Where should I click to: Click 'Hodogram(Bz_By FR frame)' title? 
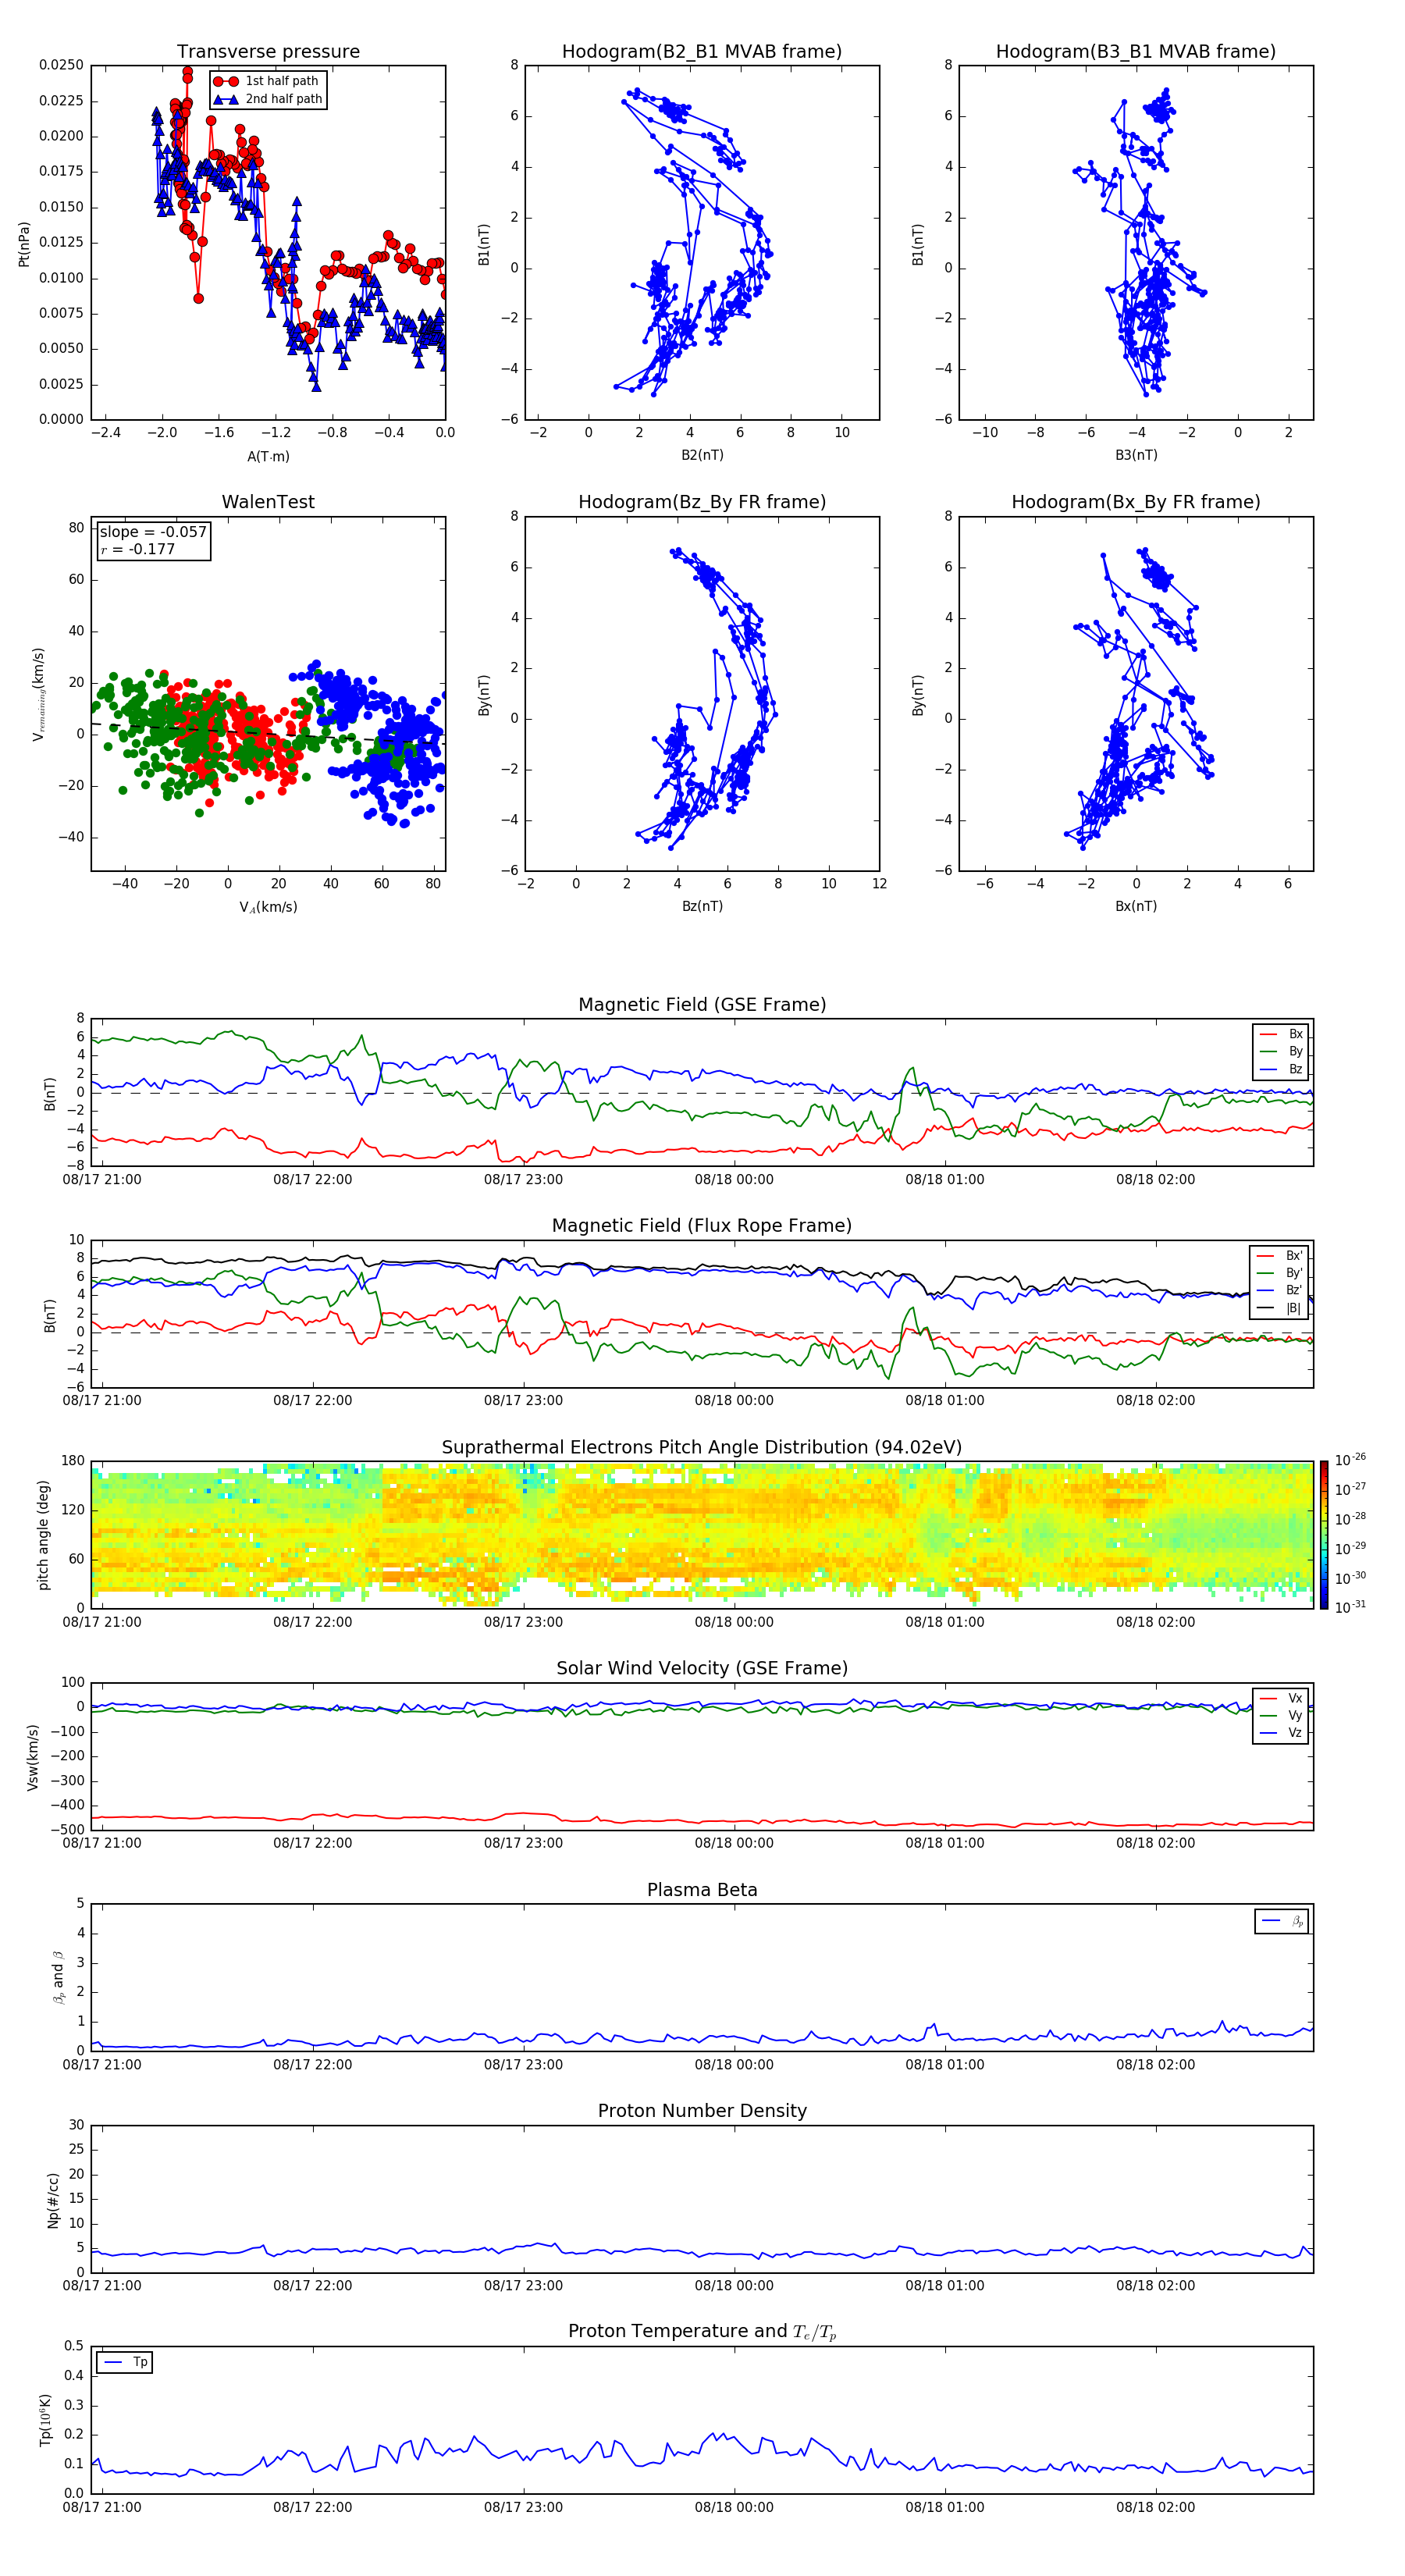point(702,502)
